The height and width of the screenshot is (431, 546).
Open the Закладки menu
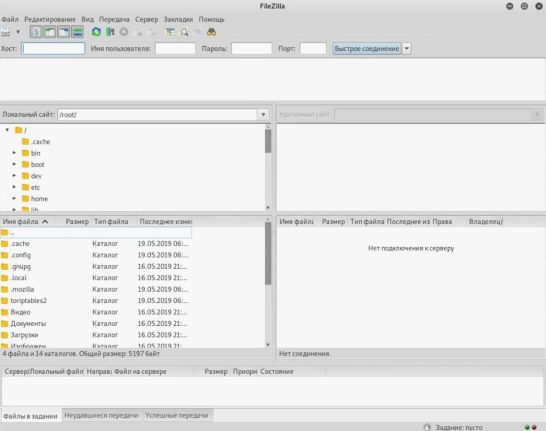click(178, 19)
